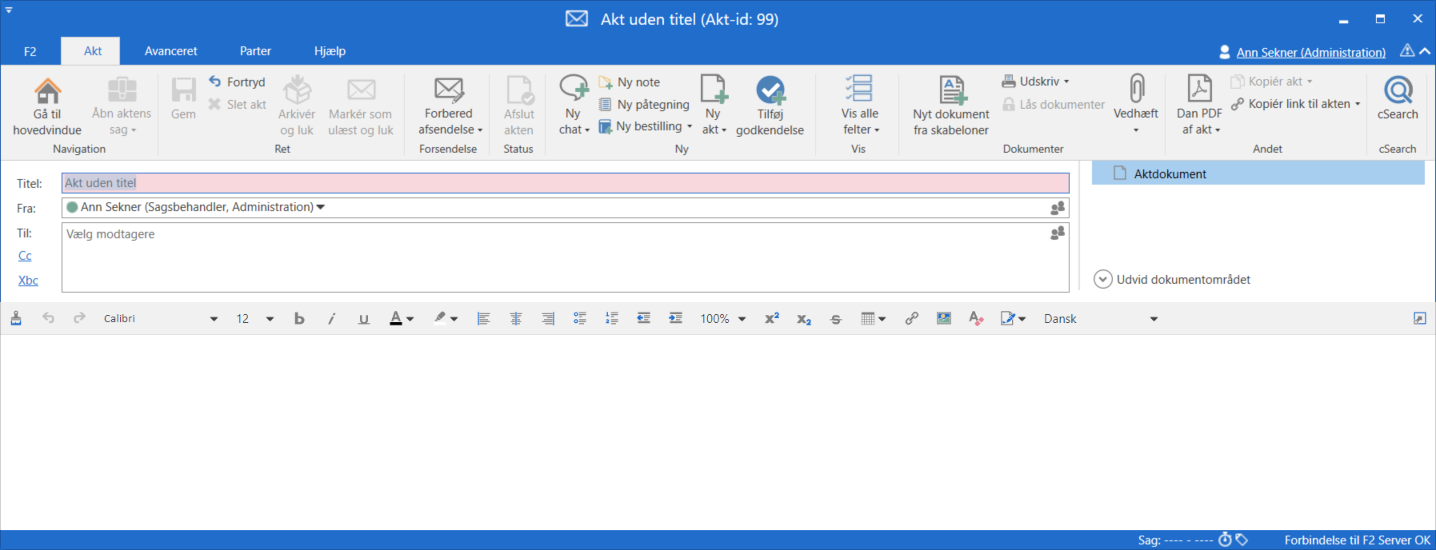Open the Calibri font dropdown
This screenshot has width=1436, height=550.
pos(213,319)
